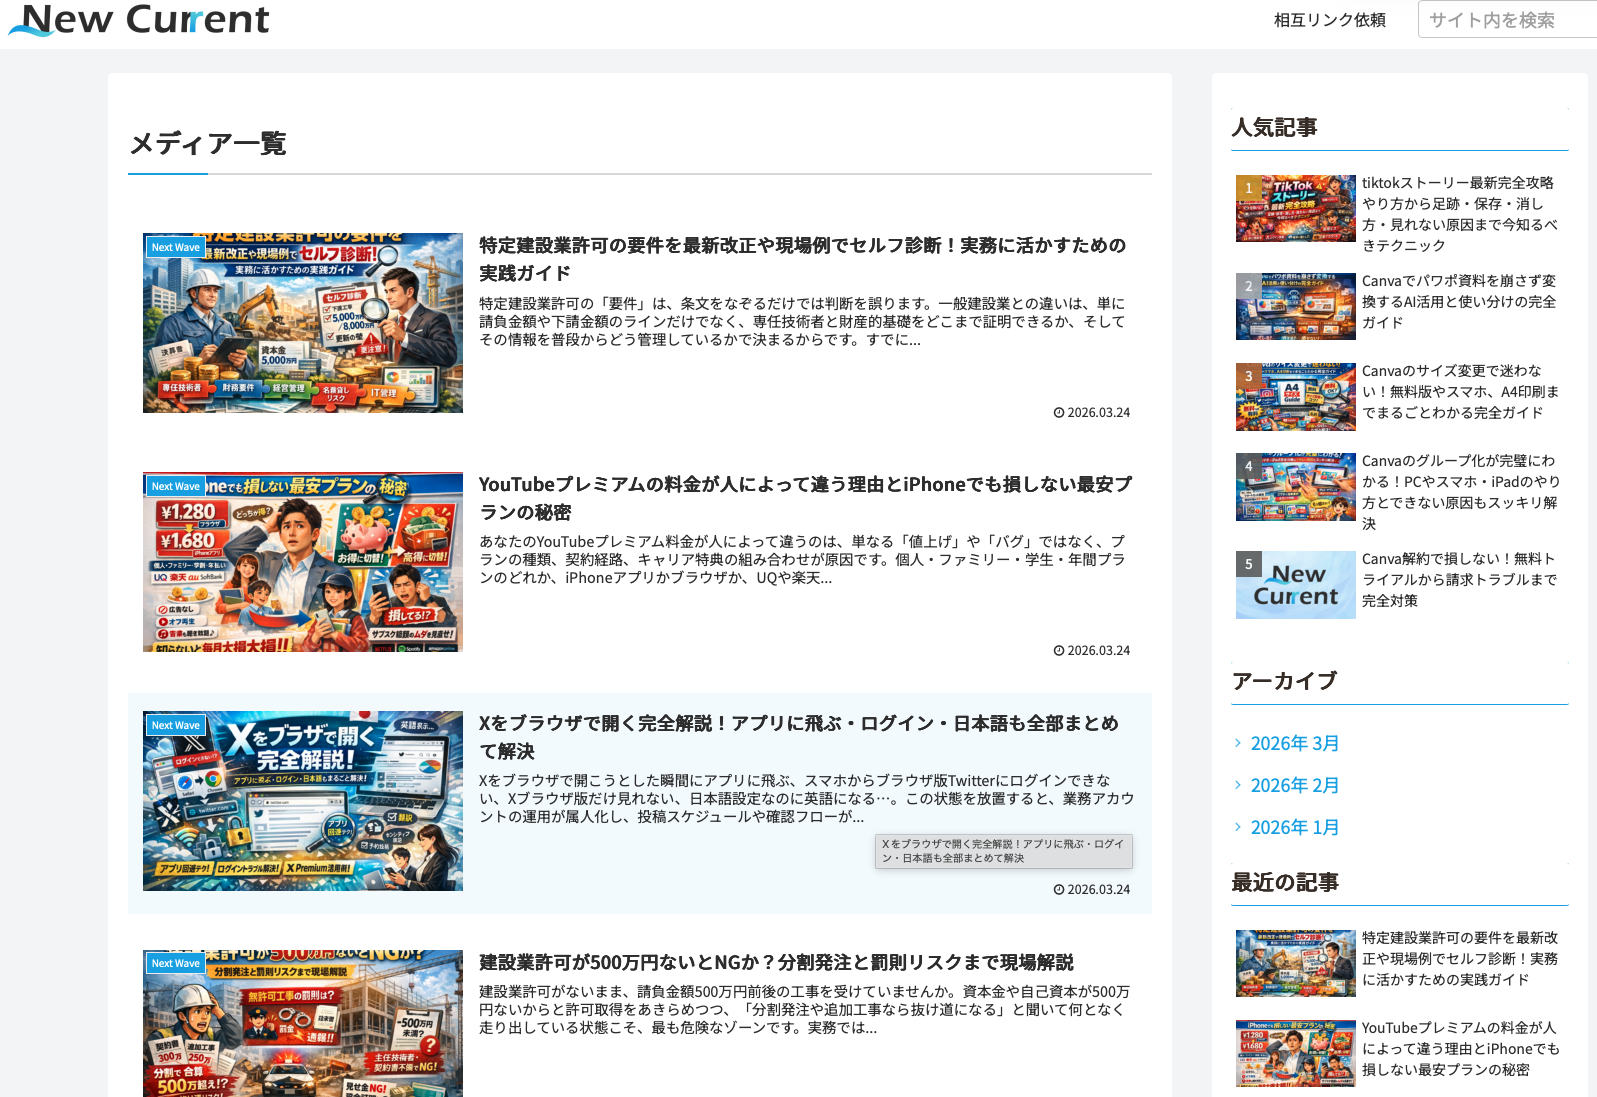Open the 相互リンク依頼 menu link
The image size is (1597, 1097).
1329,20
